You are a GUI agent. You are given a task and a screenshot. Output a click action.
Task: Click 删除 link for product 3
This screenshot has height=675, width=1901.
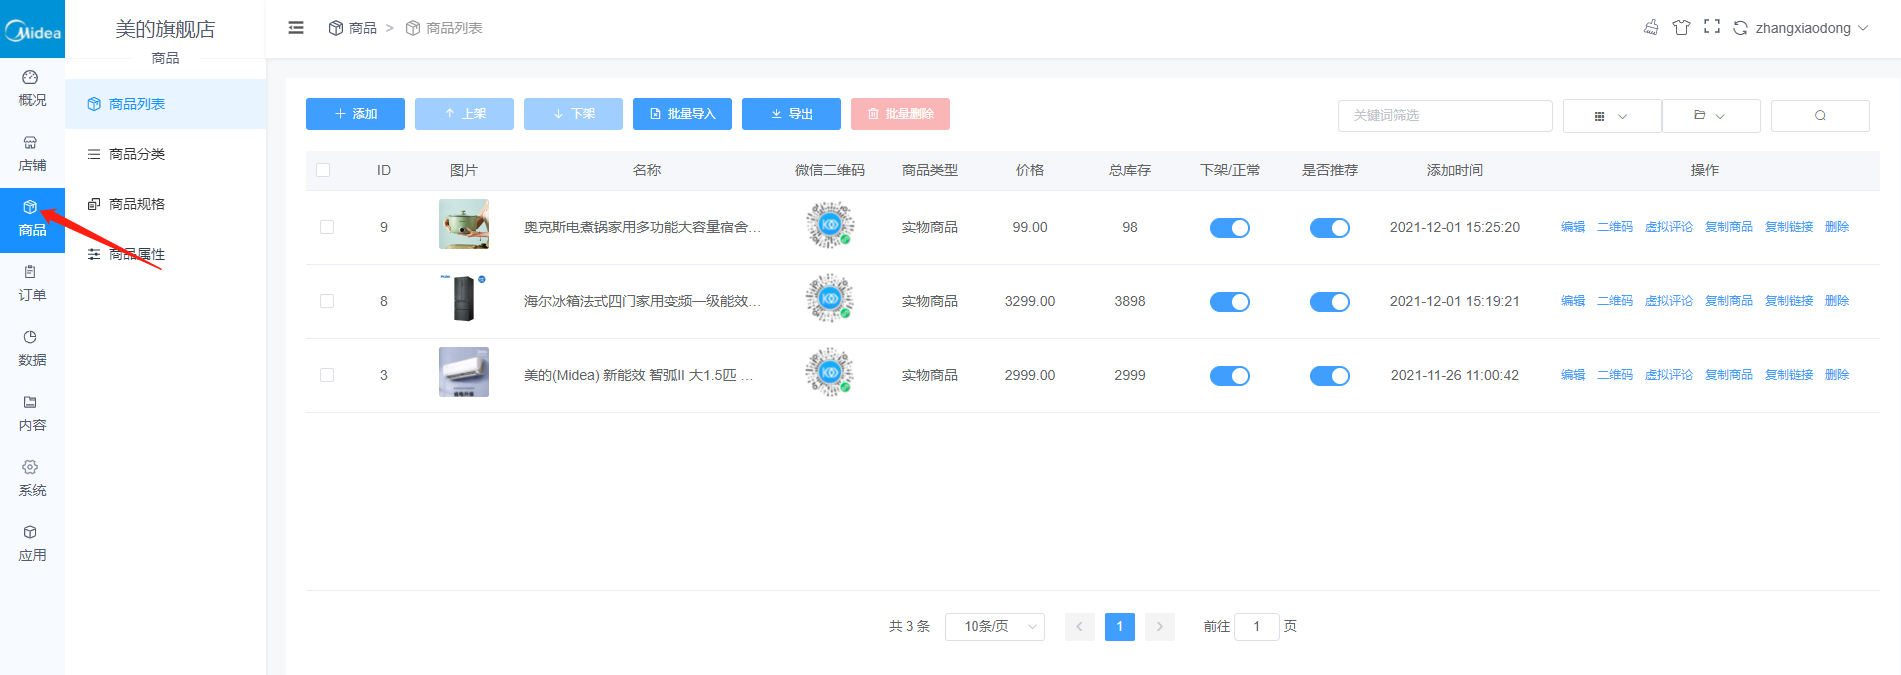pos(1837,375)
